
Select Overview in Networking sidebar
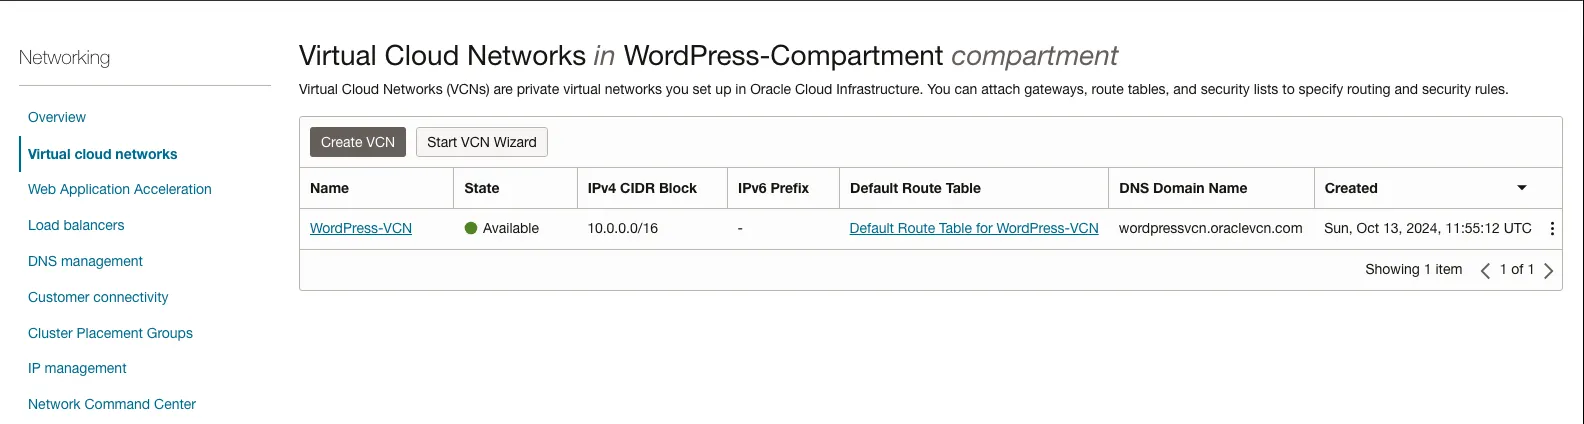(x=57, y=117)
